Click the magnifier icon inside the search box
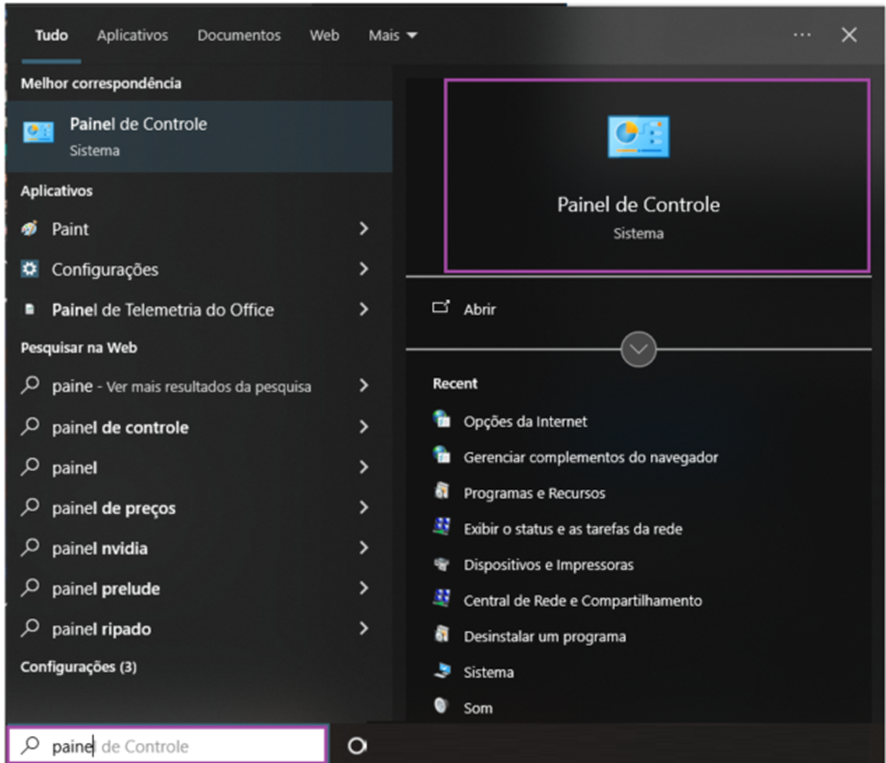The image size is (886, 763). (30, 745)
